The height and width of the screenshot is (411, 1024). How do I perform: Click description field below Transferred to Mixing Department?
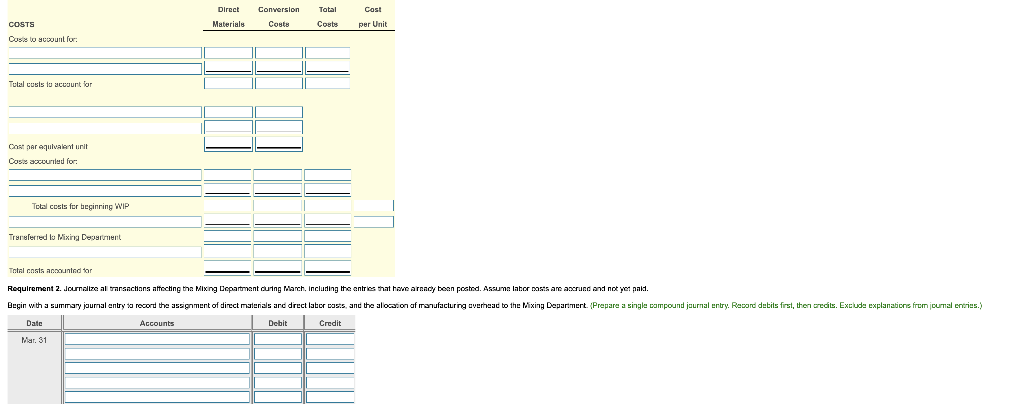[x=105, y=252]
